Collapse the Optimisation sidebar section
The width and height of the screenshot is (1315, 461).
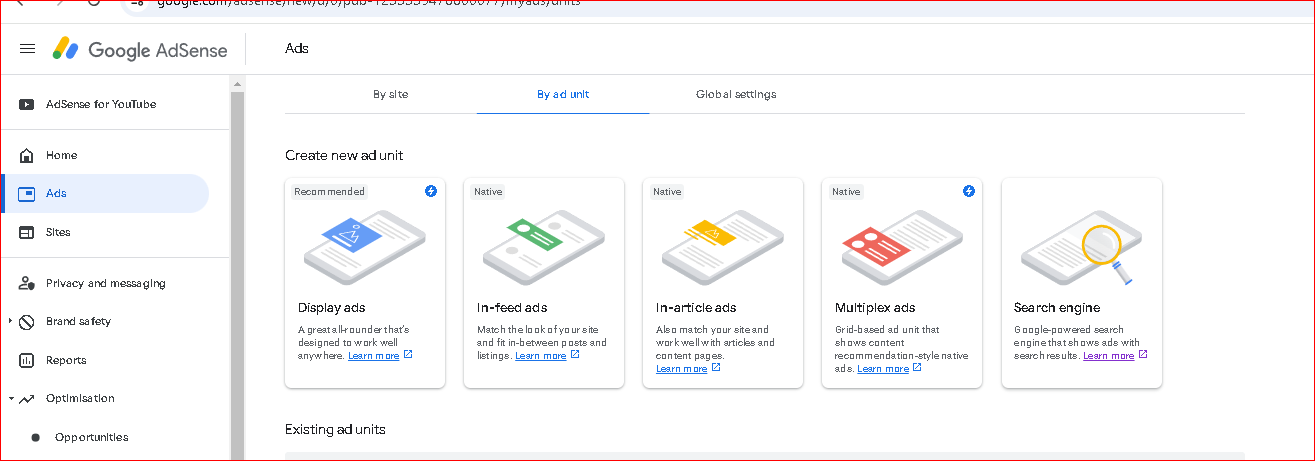coord(10,398)
